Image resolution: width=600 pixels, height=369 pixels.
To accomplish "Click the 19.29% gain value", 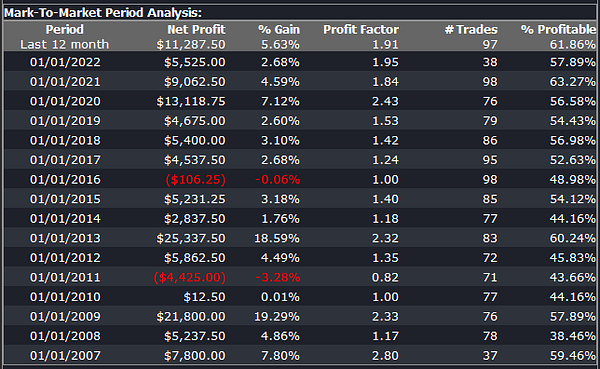I will (x=277, y=317).
